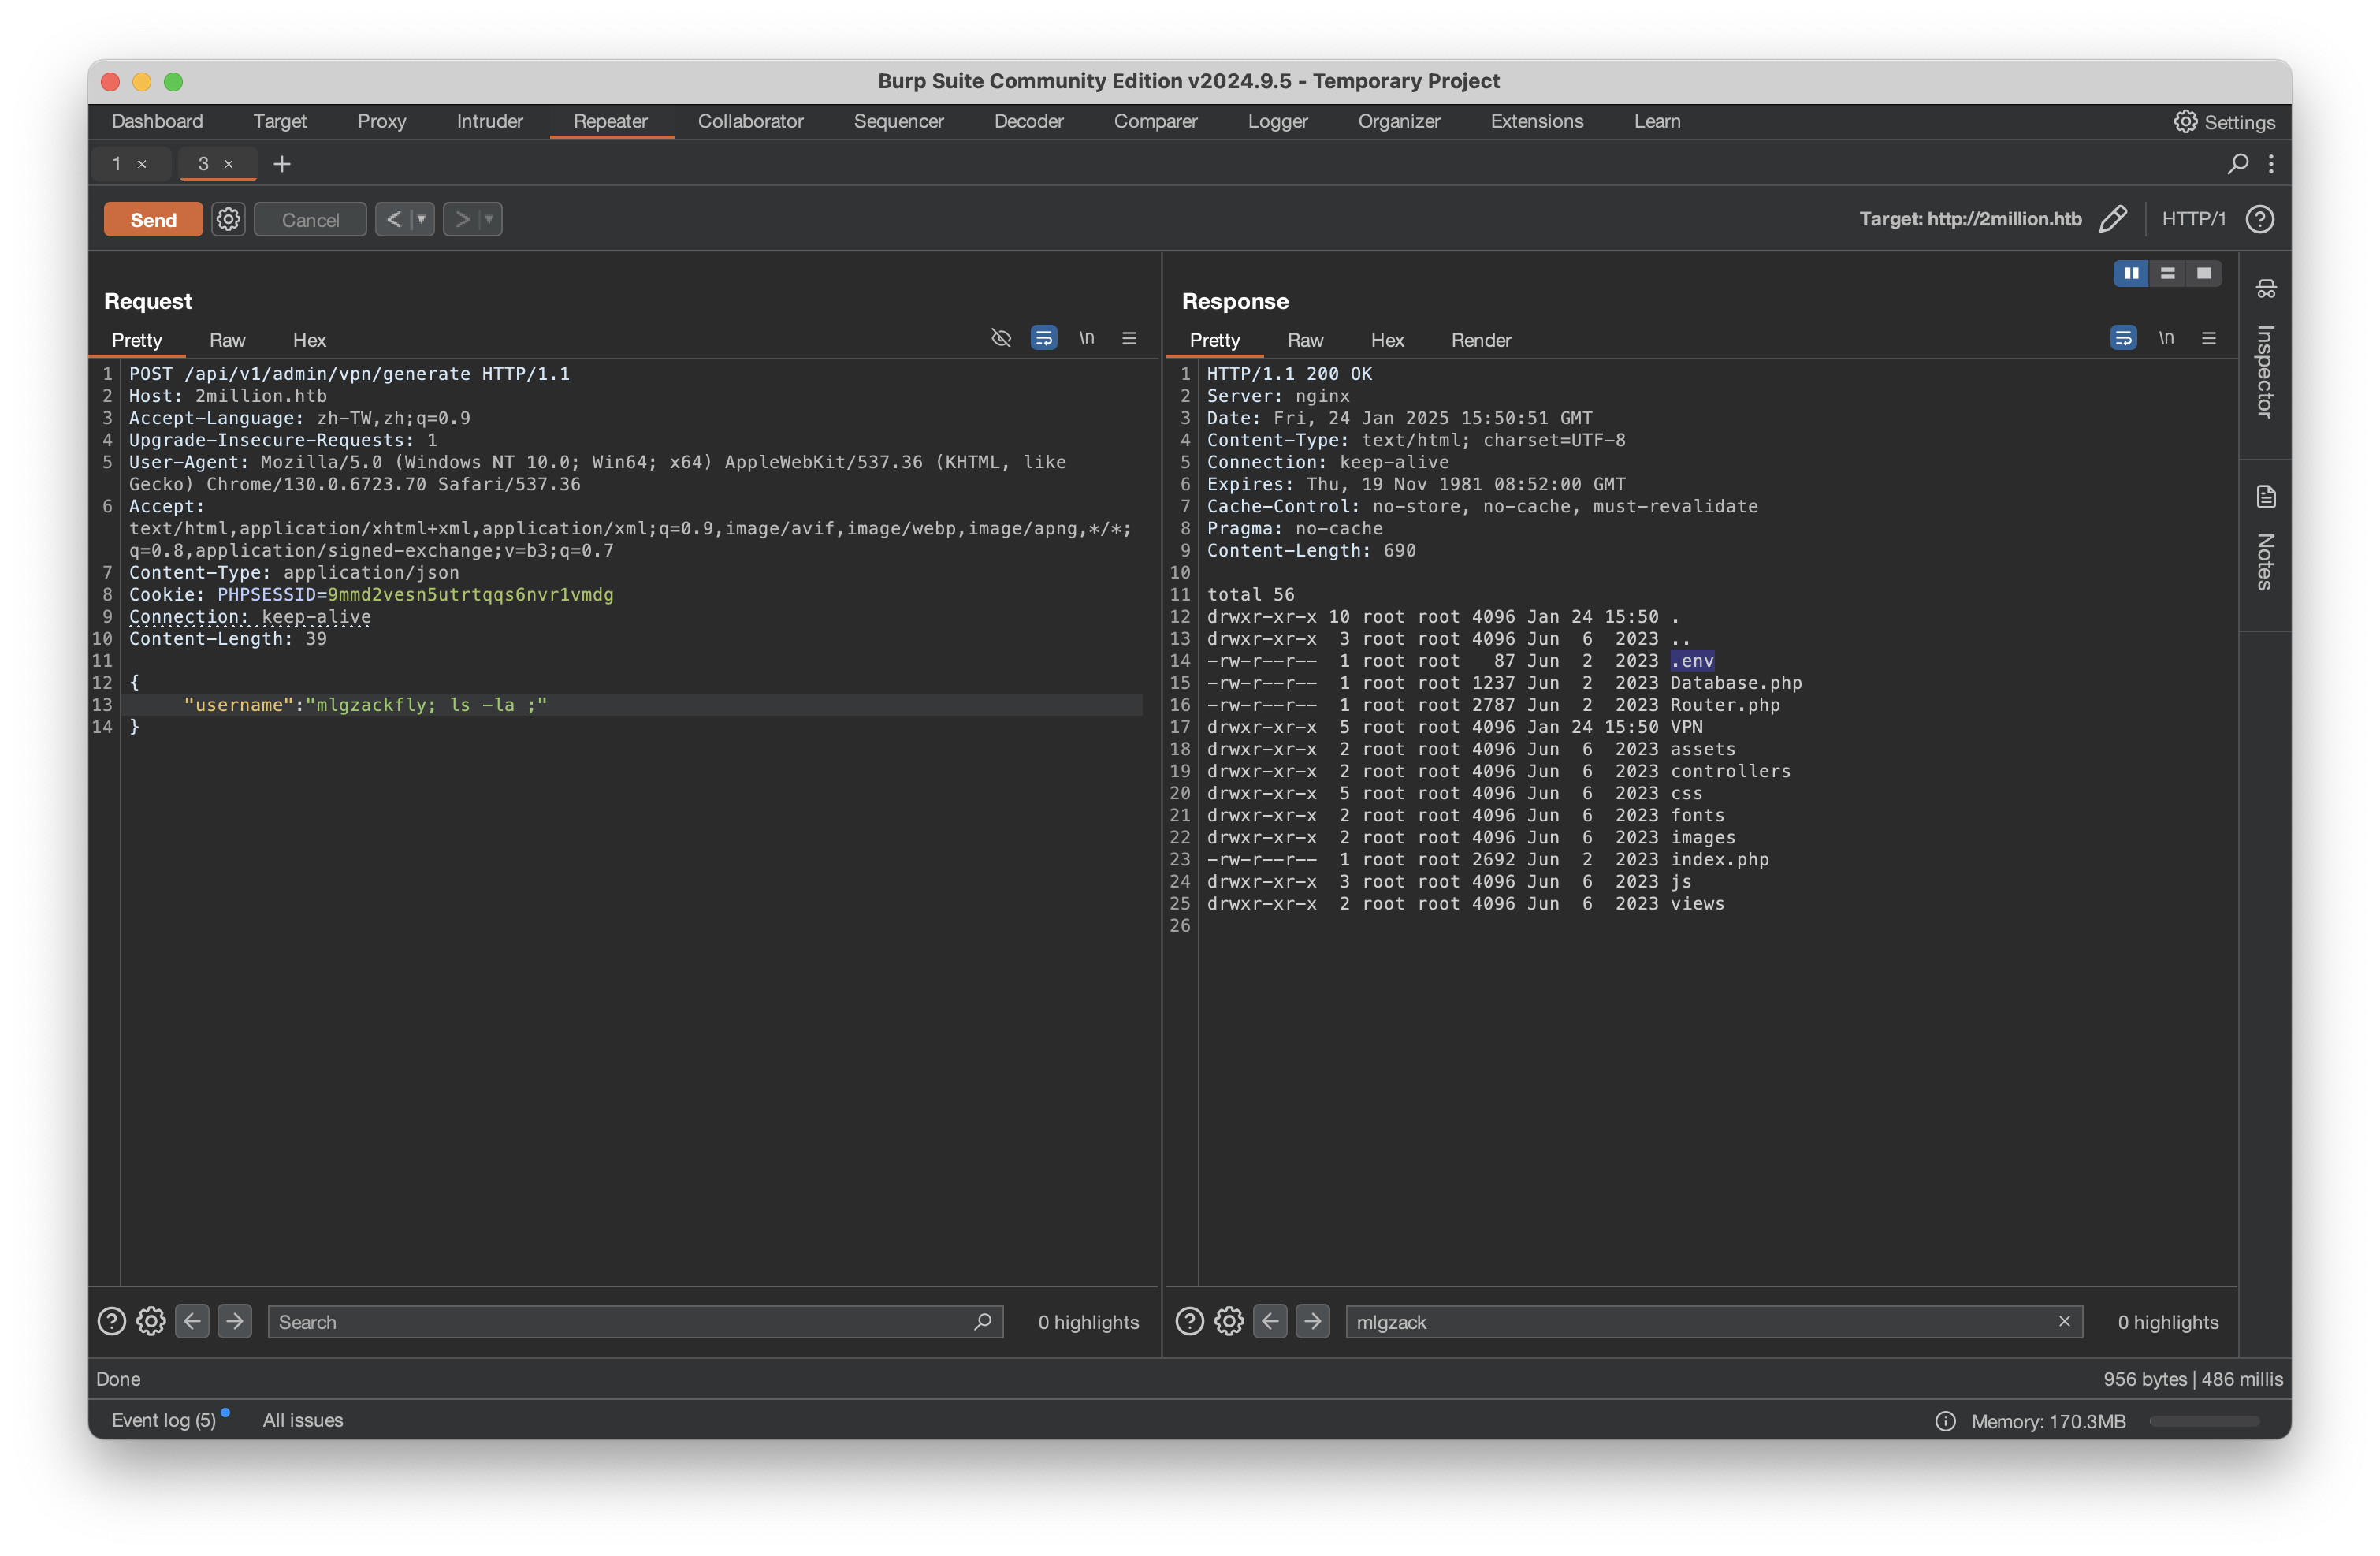Add a new Repeater tab
Screen dimensions: 2380x1556
click(282, 164)
